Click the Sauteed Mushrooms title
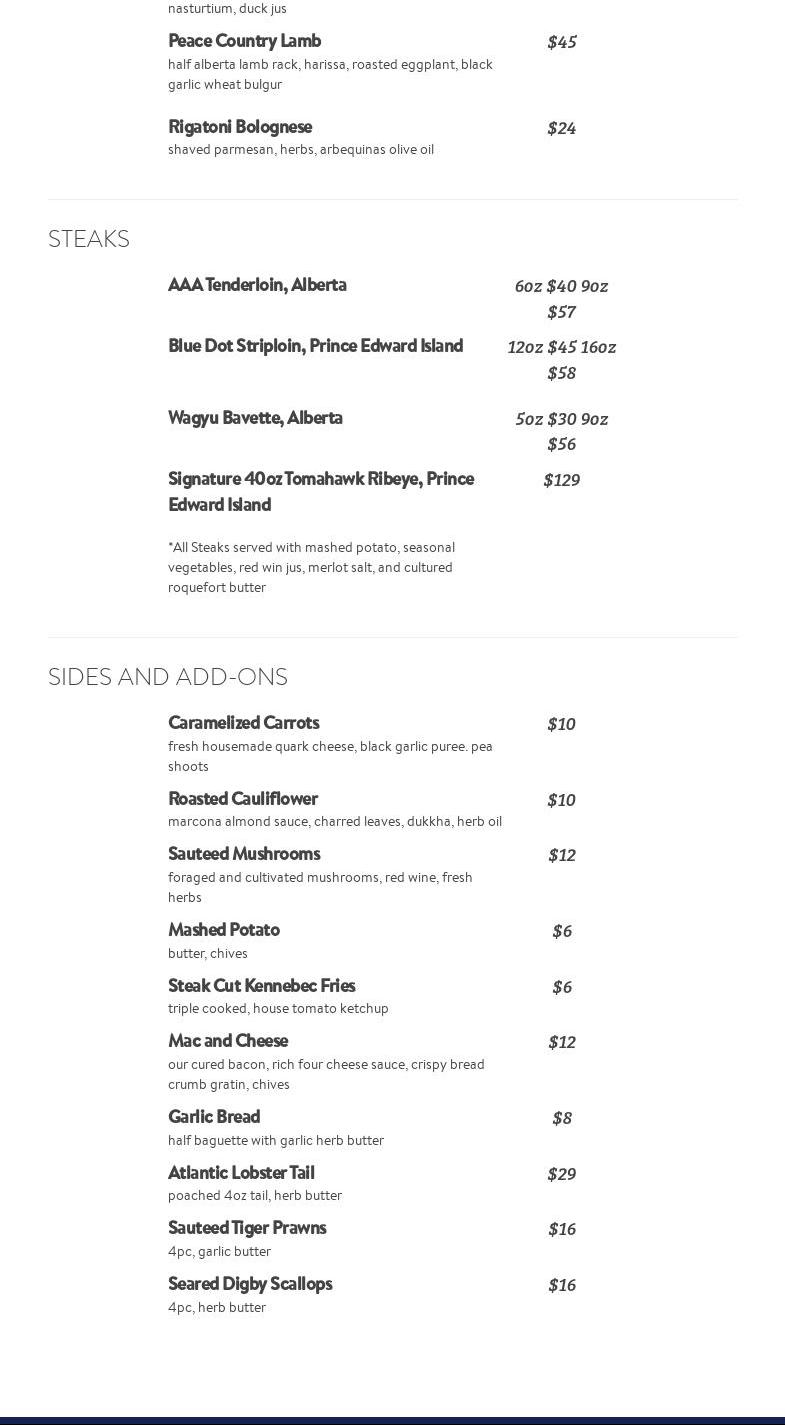 (x=244, y=854)
